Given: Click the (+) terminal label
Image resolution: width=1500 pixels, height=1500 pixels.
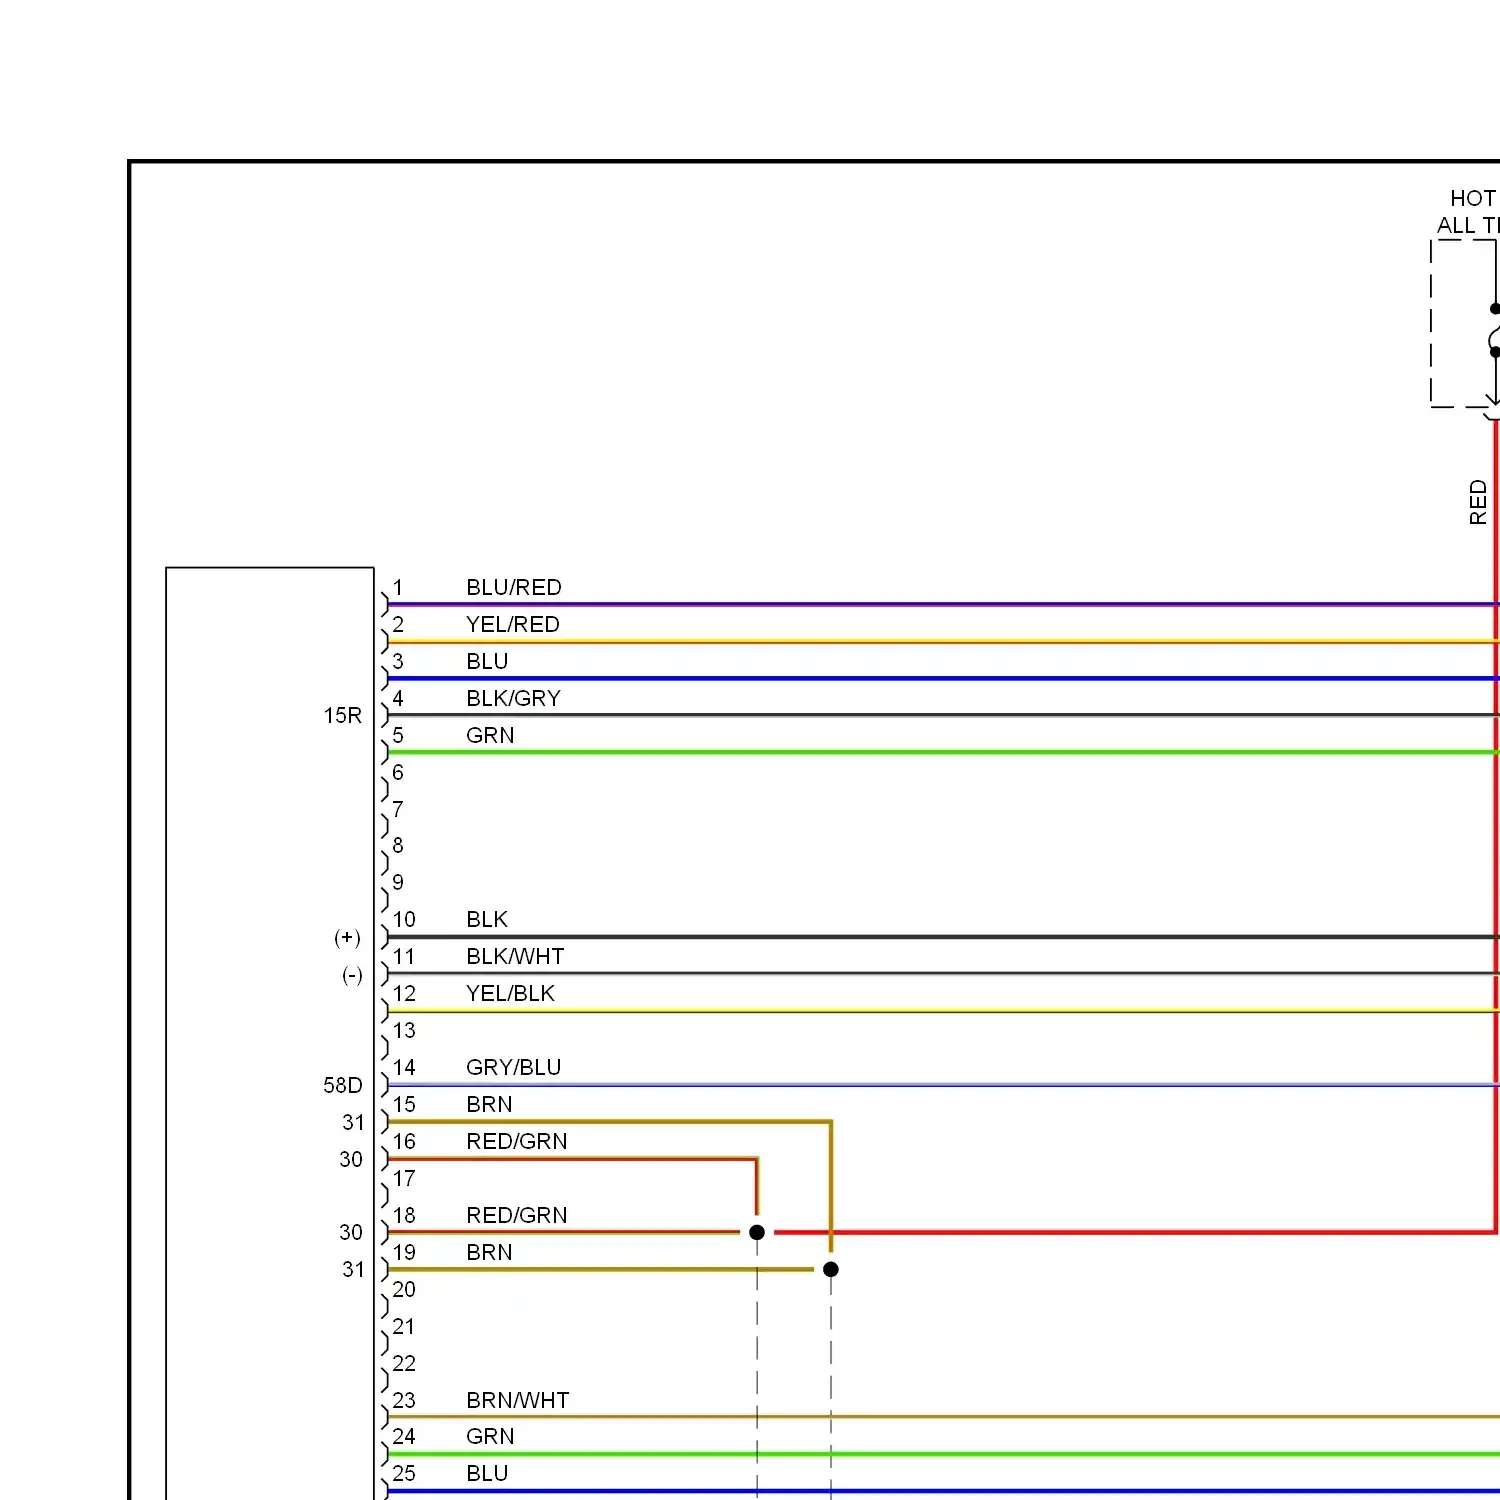Looking at the screenshot, I should 347,937.
